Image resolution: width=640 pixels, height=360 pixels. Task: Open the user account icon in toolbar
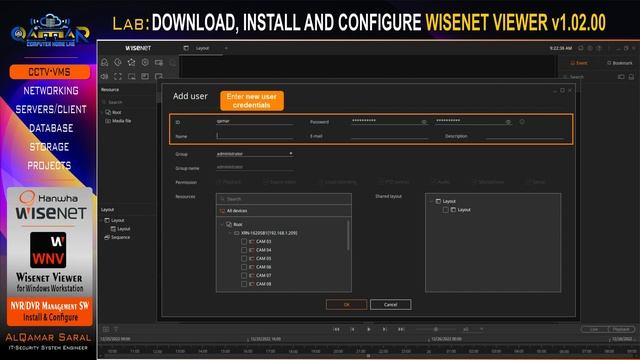[x=104, y=62]
